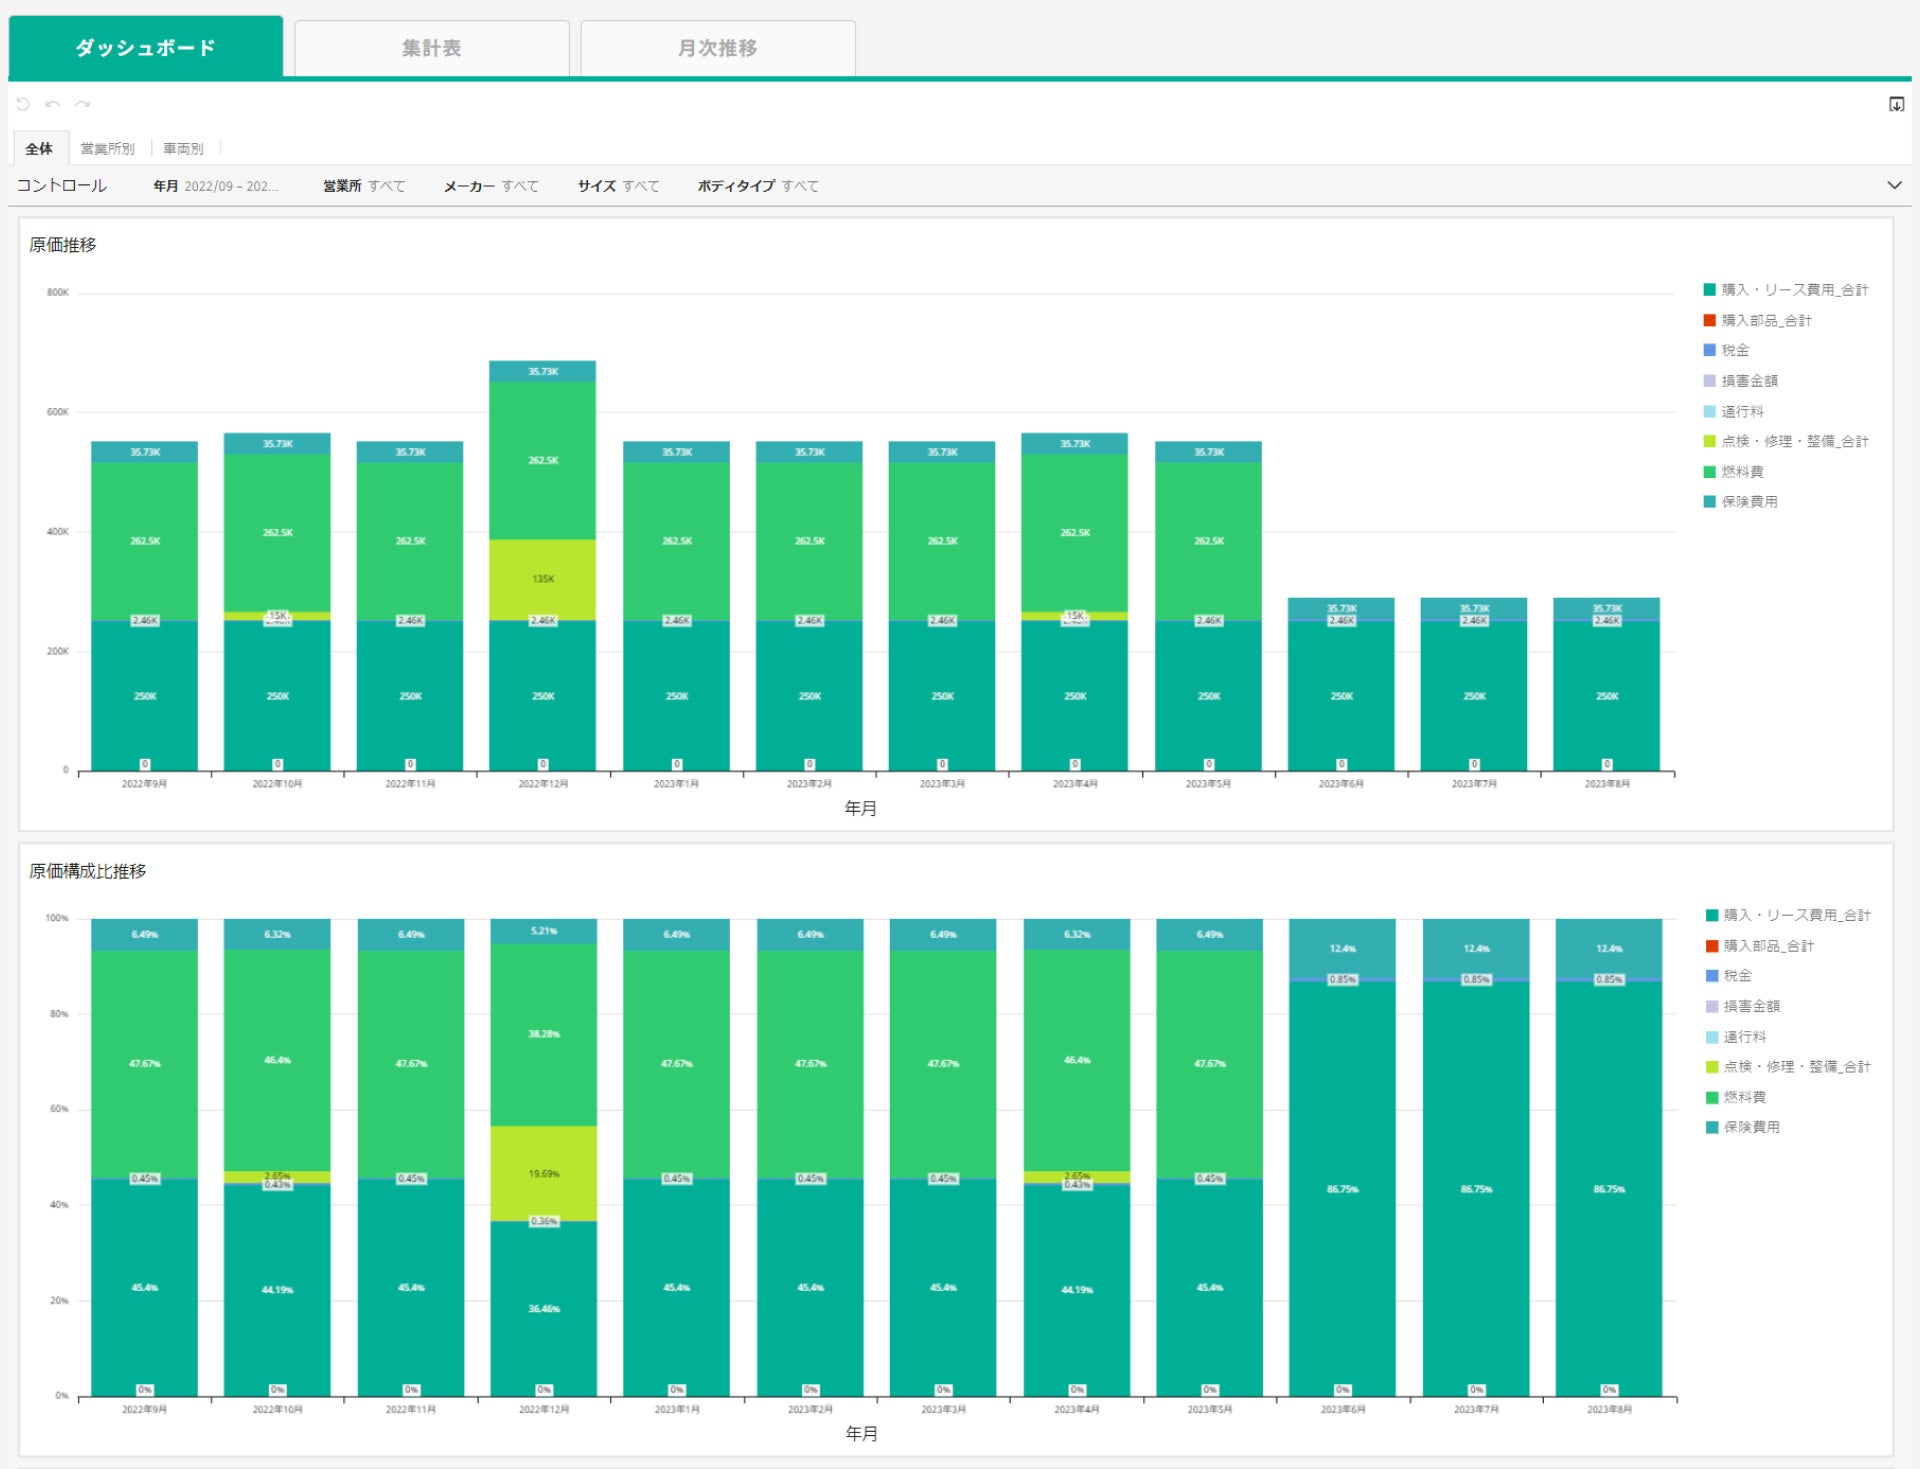Click the reset (revert) icon

(x=23, y=104)
